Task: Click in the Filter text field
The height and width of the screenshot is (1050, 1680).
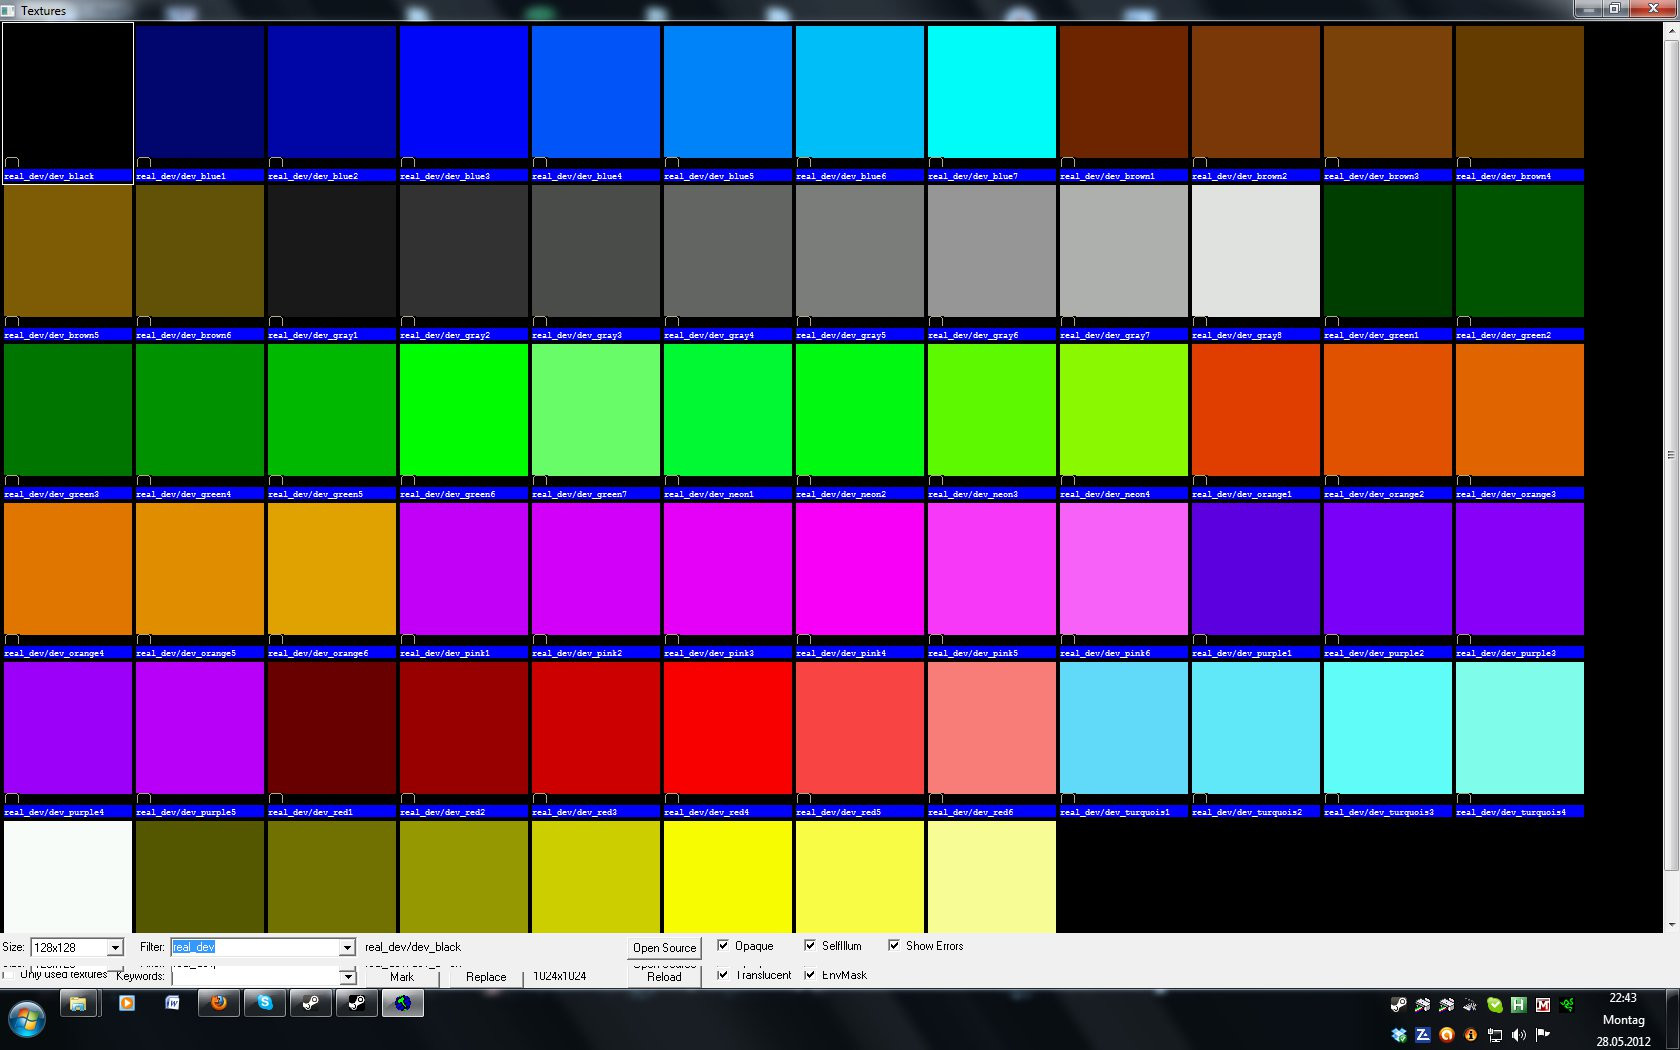Action: 255,947
